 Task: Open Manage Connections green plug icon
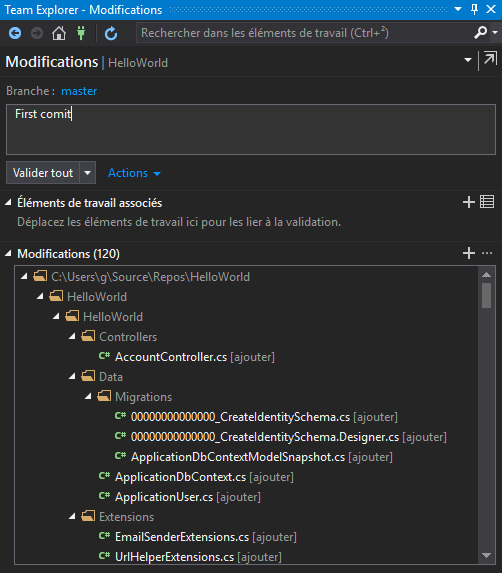pyautogui.click(x=81, y=33)
